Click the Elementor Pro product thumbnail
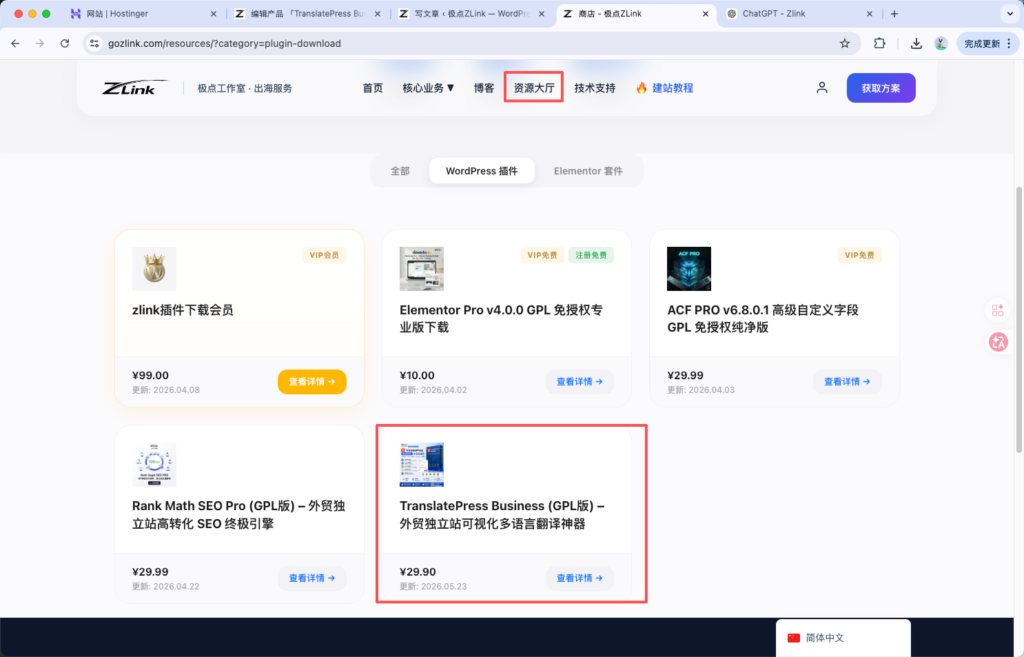The image size is (1024, 657). click(x=422, y=268)
